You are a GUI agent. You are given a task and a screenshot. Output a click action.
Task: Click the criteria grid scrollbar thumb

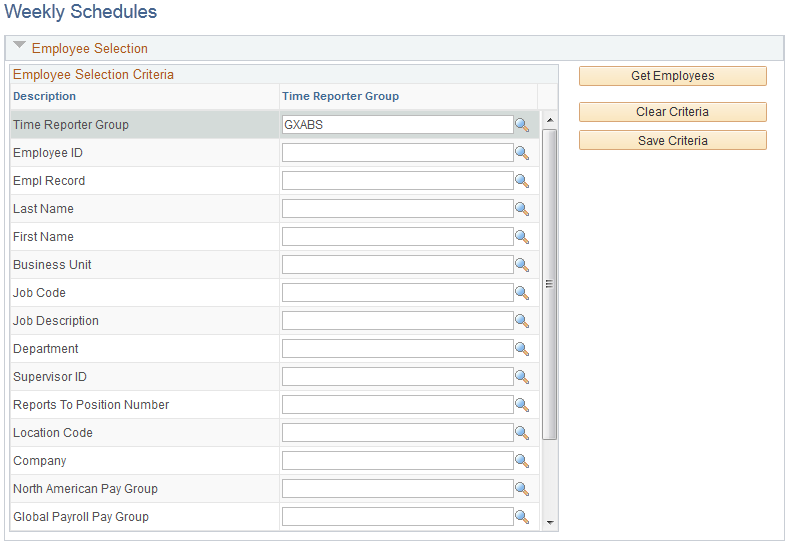tap(550, 284)
